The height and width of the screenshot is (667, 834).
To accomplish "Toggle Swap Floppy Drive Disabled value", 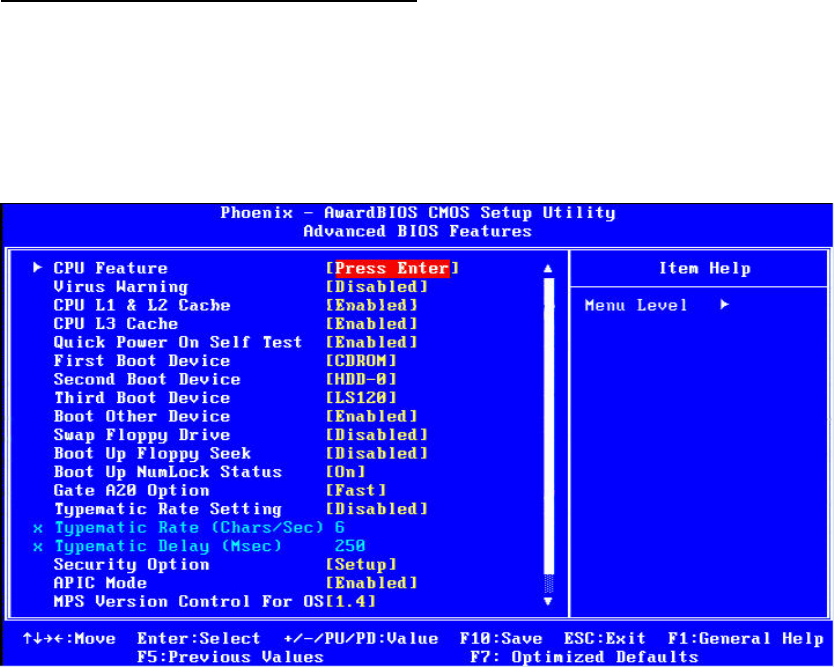I will point(377,435).
